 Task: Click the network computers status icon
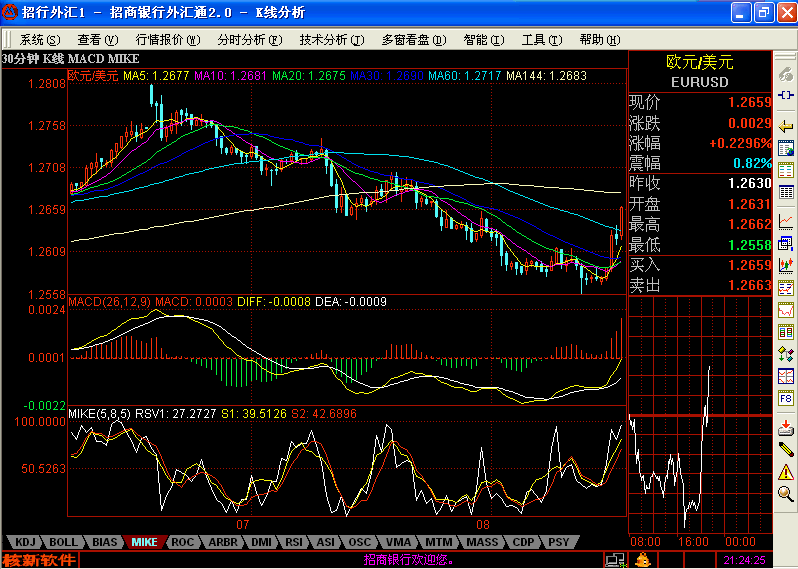point(615,560)
